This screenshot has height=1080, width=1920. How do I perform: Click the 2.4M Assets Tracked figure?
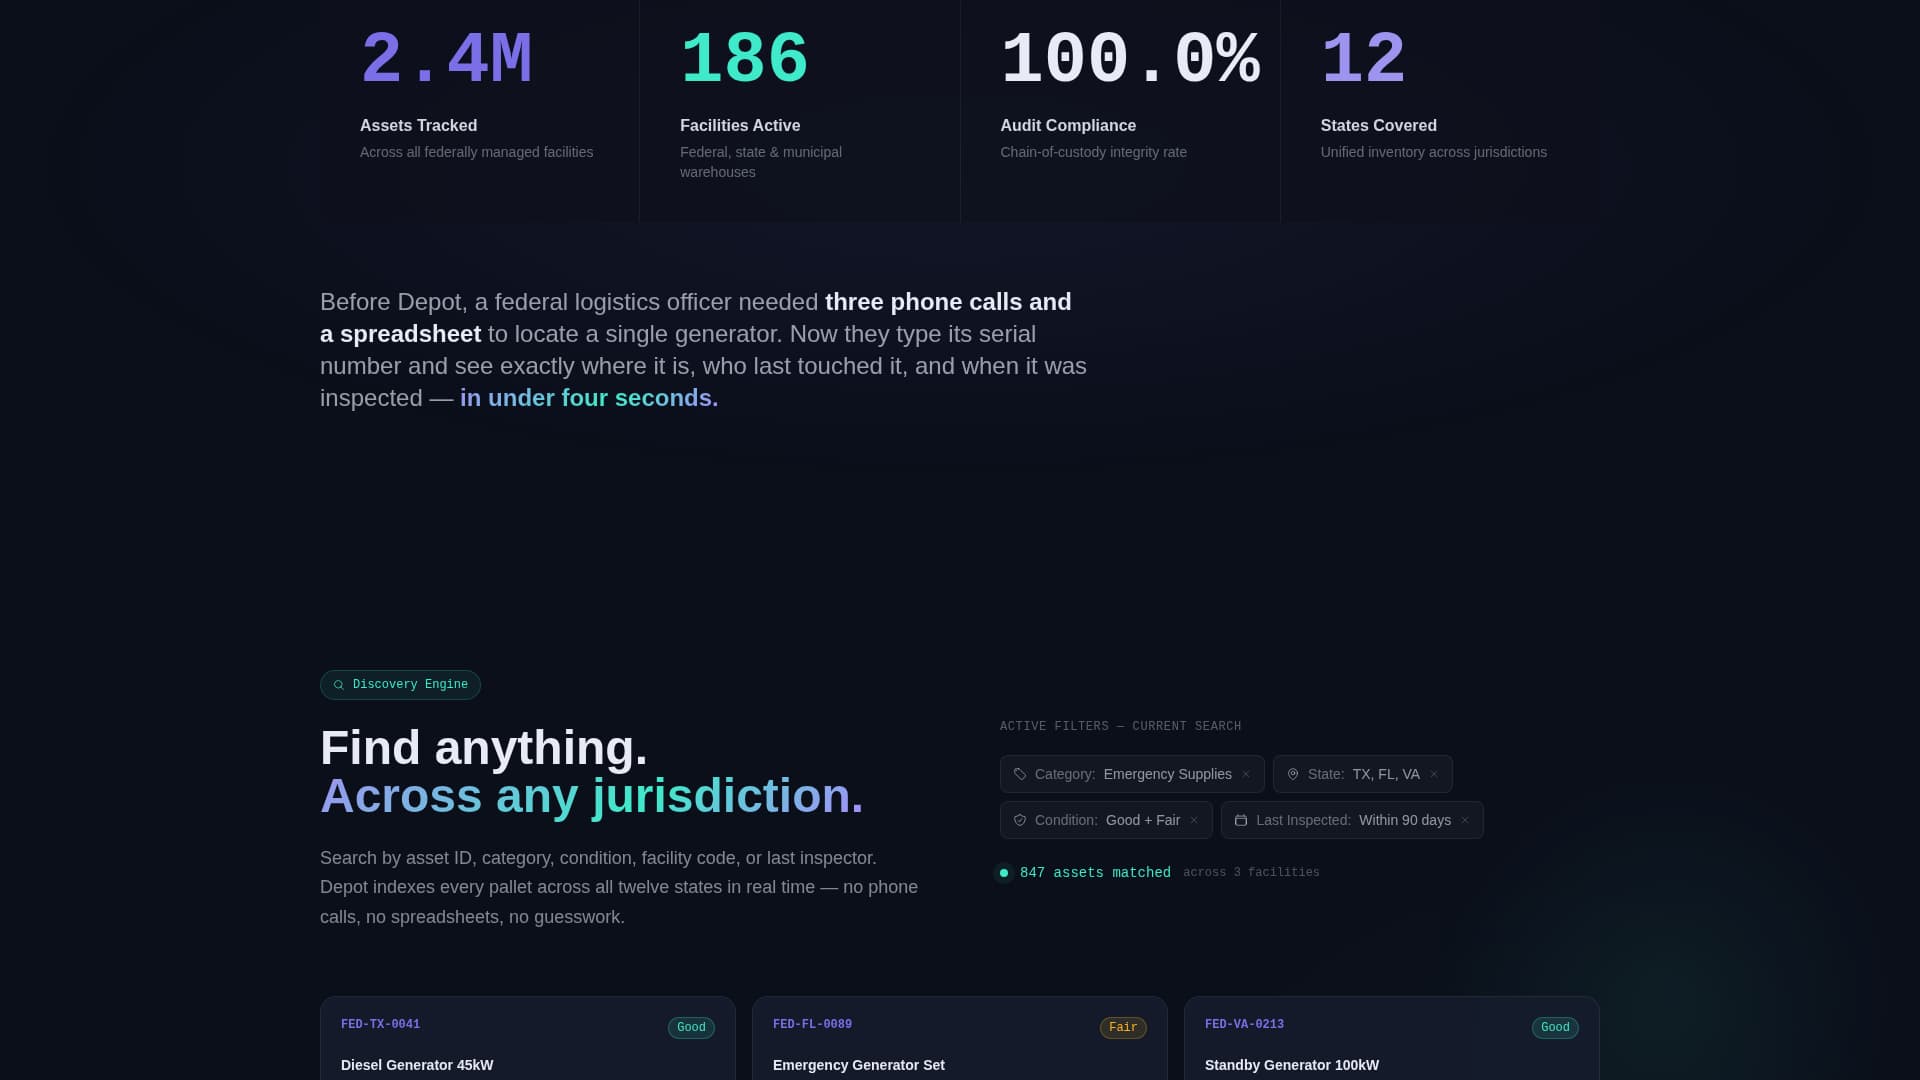click(x=446, y=60)
